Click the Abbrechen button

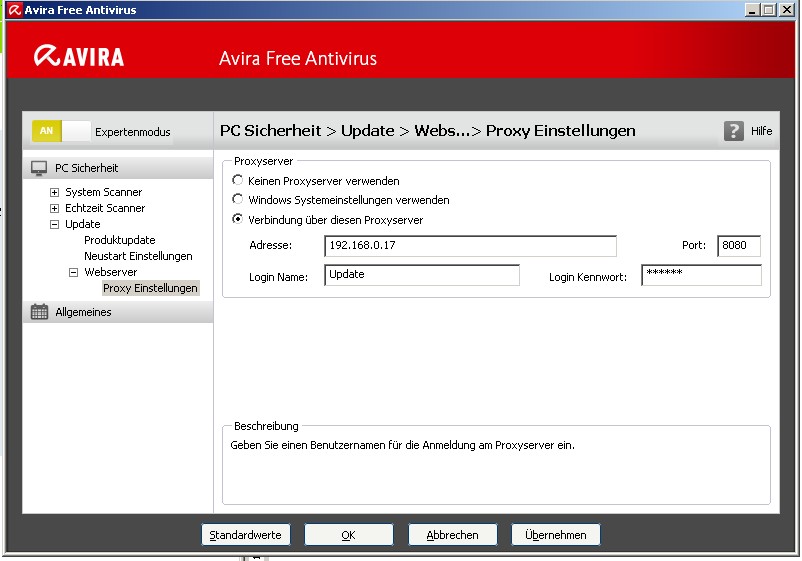click(452, 535)
